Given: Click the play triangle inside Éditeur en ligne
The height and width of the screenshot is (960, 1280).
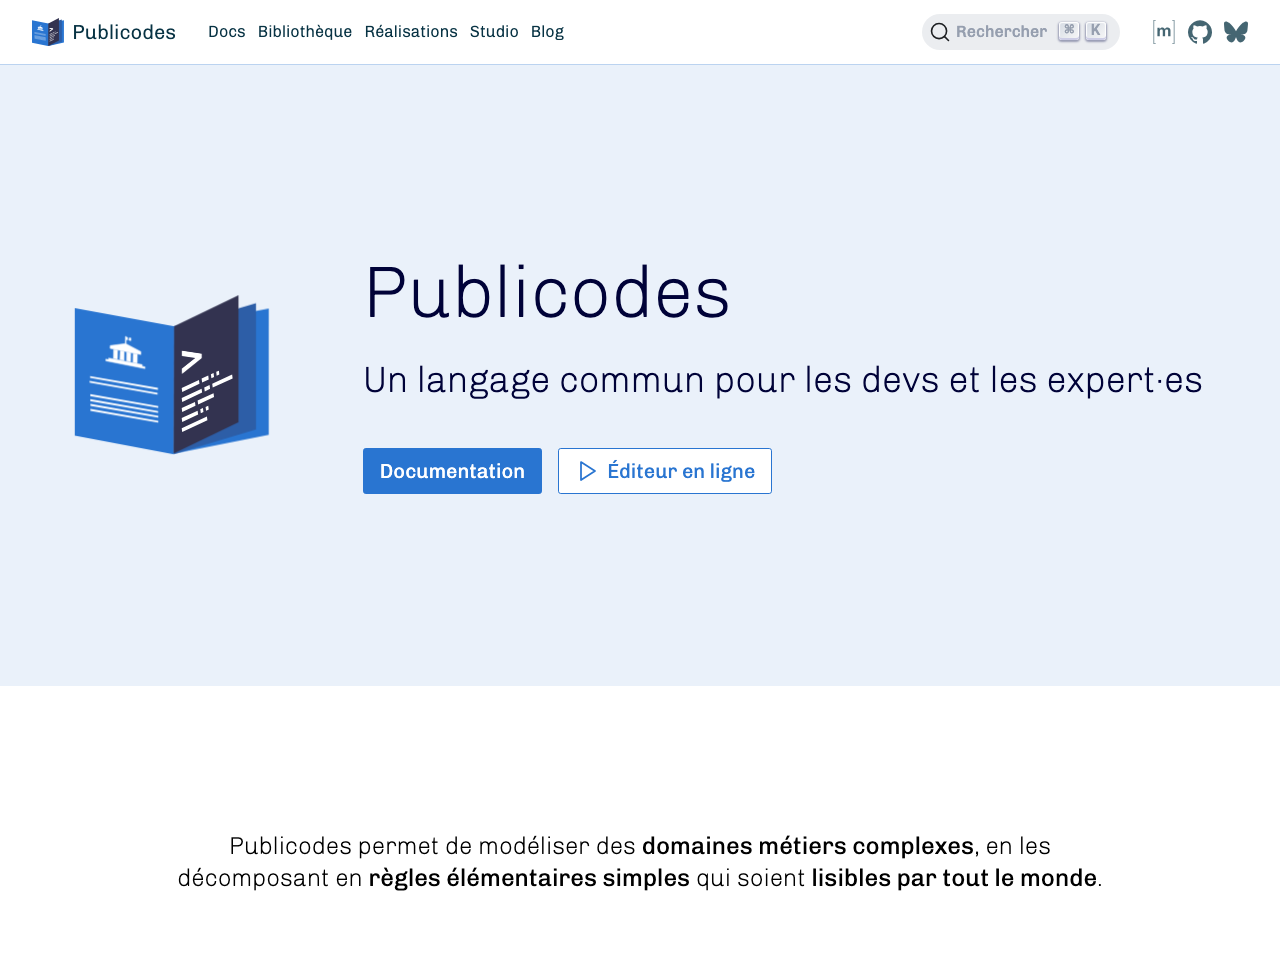Looking at the screenshot, I should point(590,470).
